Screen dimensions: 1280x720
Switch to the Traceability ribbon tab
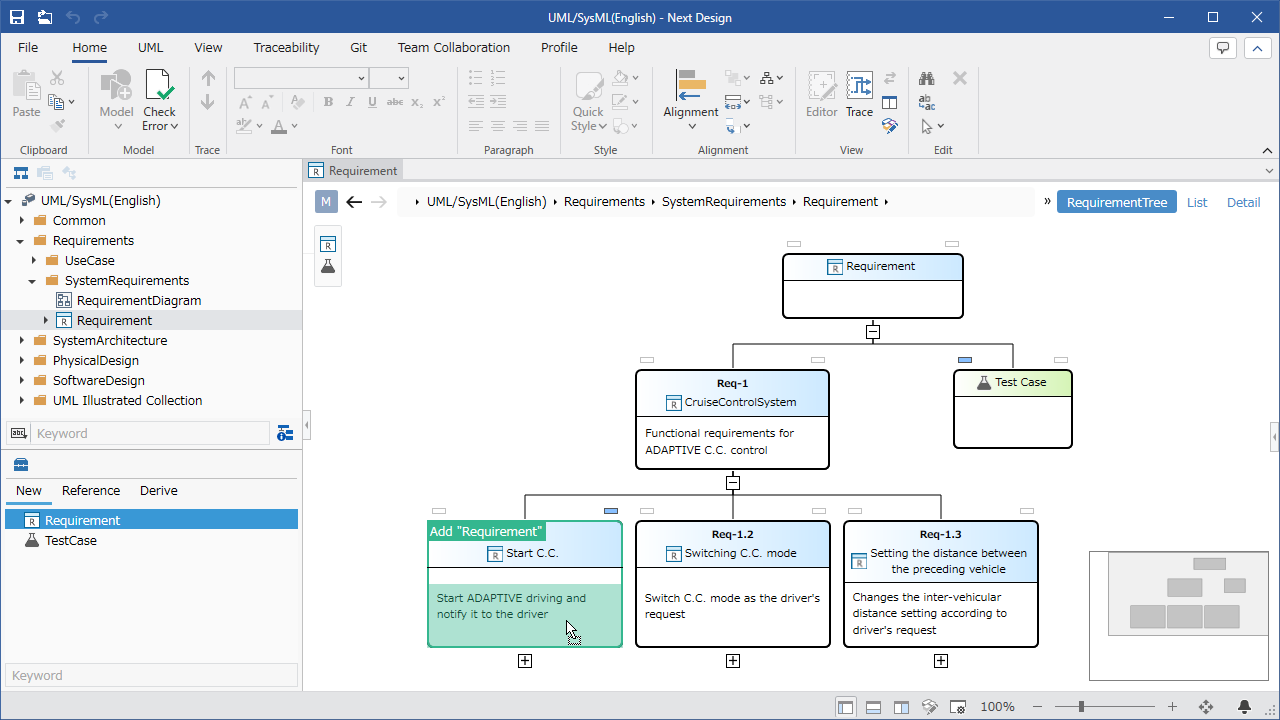click(x=286, y=47)
